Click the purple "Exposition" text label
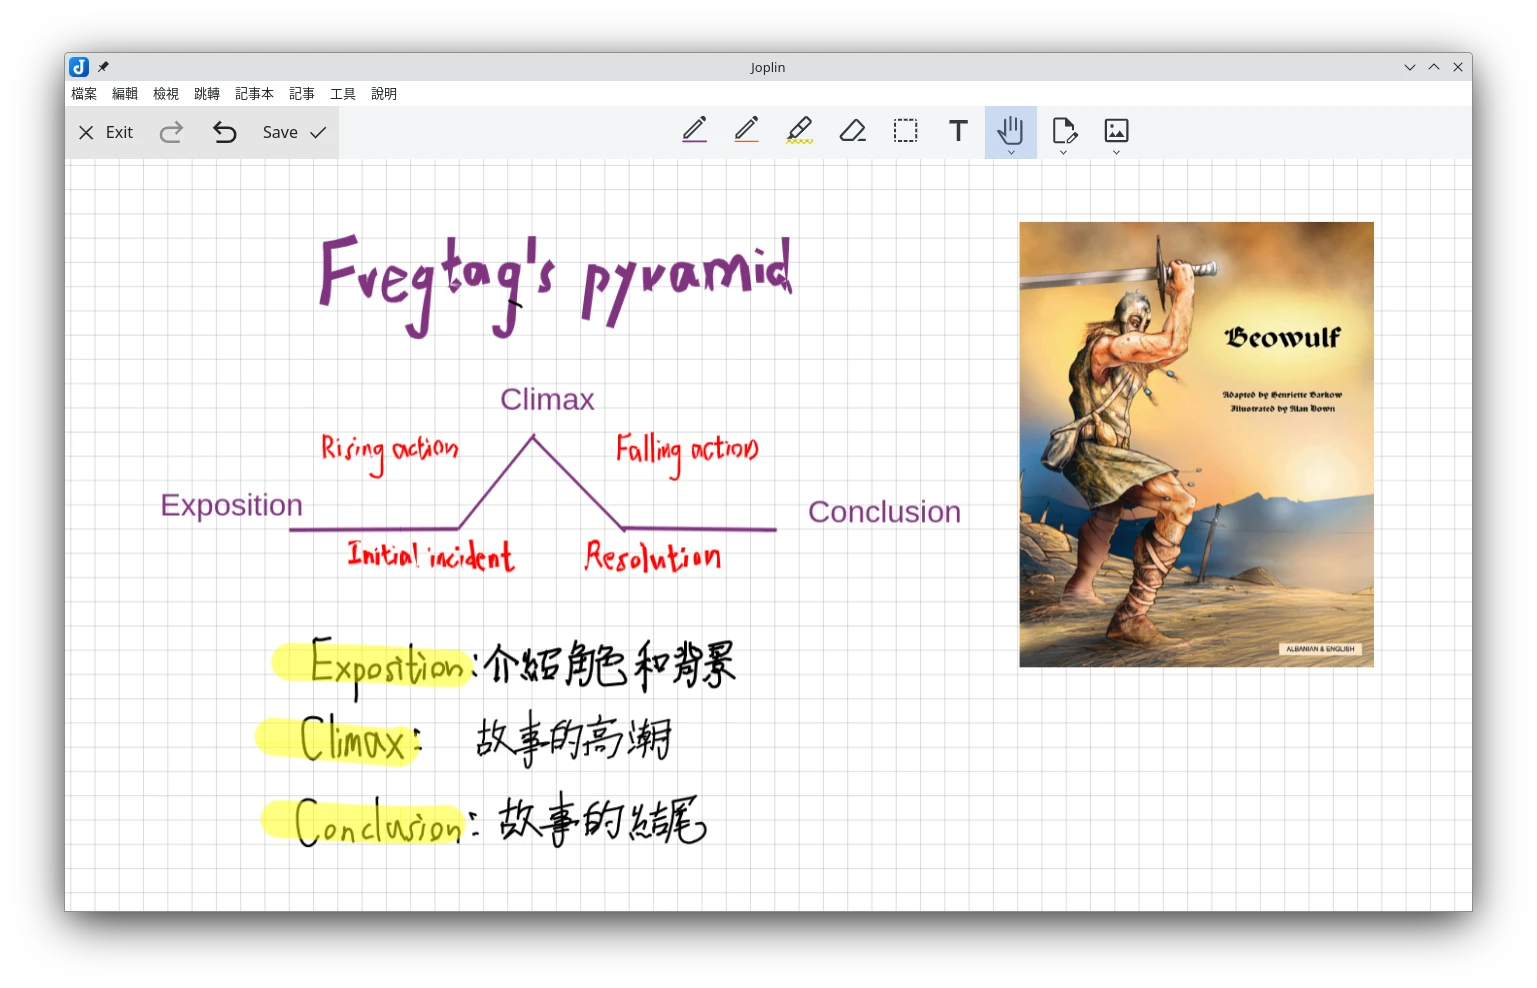The width and height of the screenshot is (1537, 988). [231, 505]
